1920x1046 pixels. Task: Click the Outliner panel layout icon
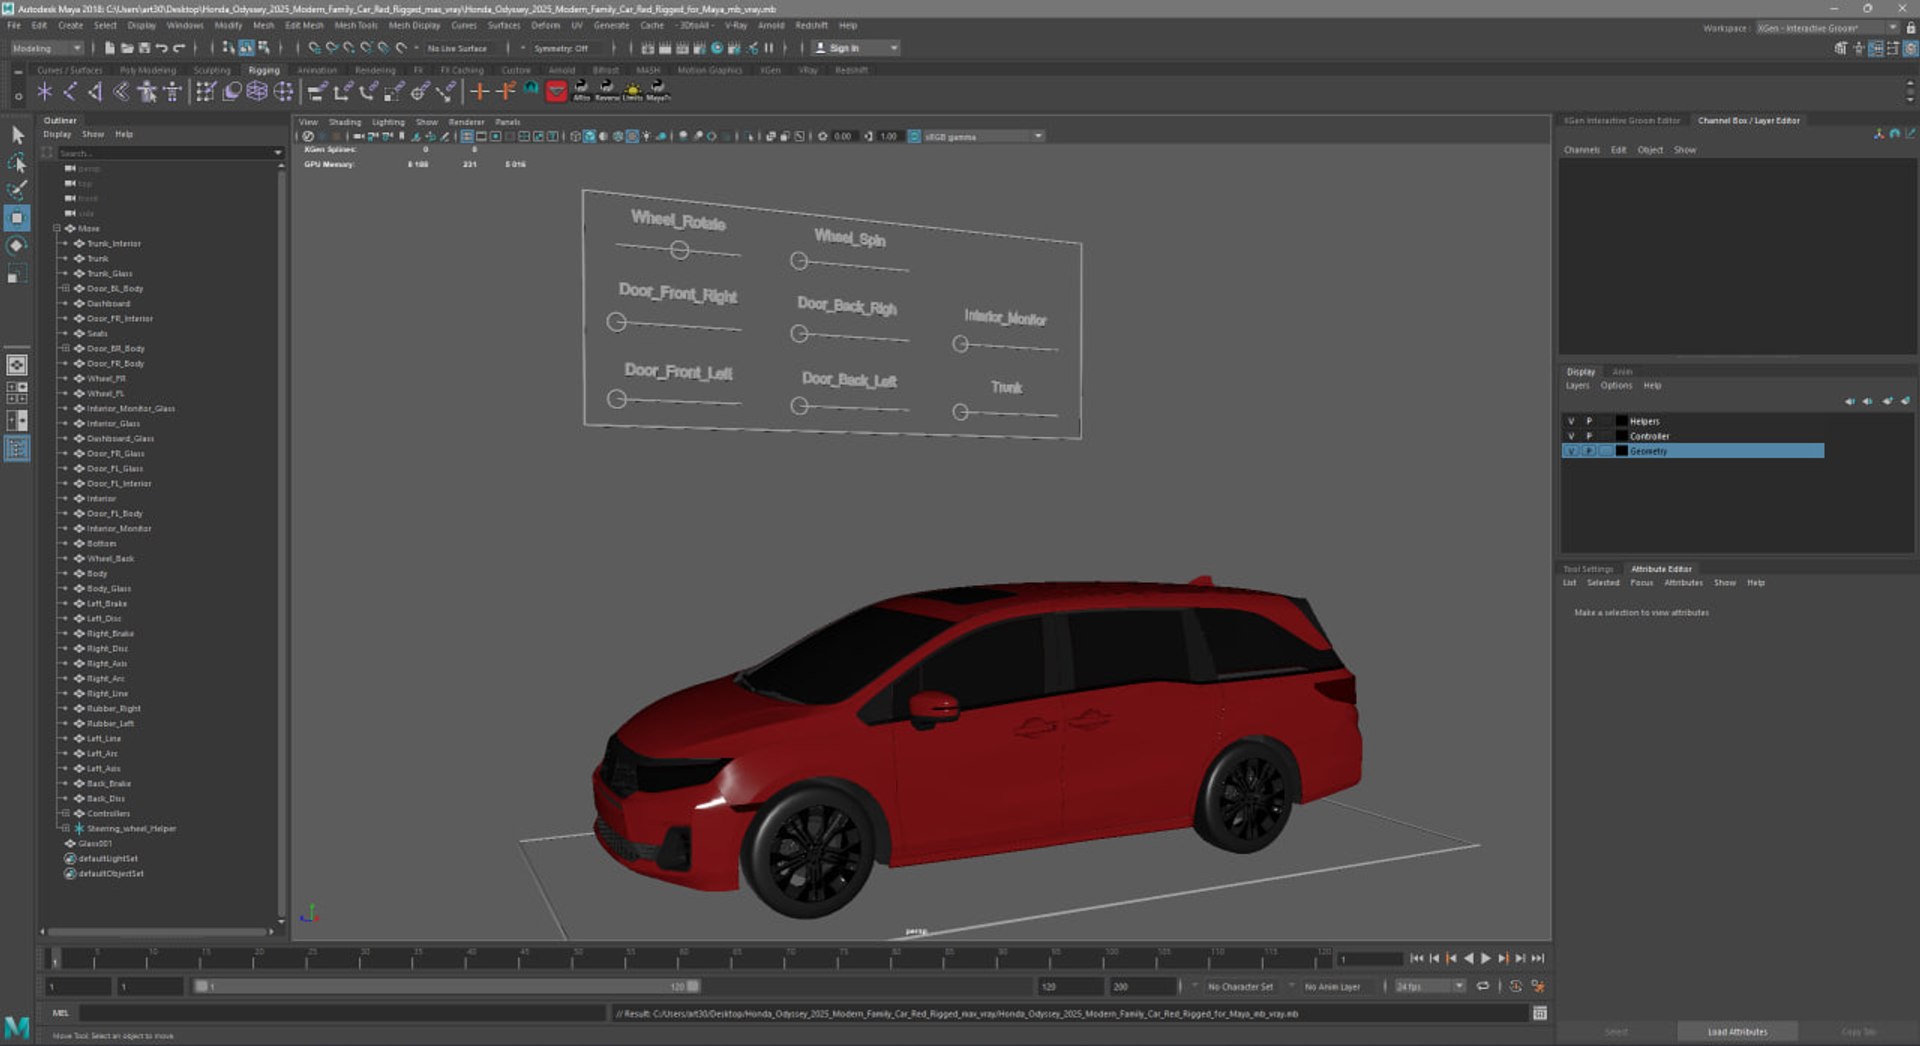pos(17,449)
